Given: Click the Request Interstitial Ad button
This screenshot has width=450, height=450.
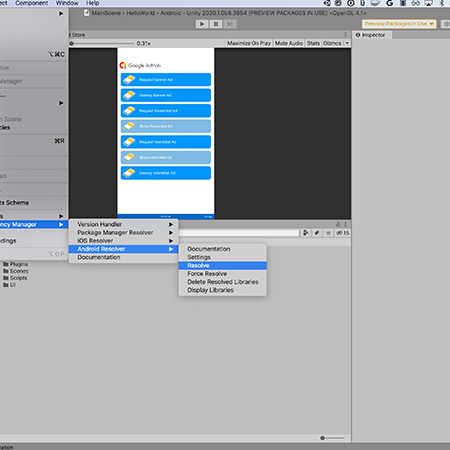Looking at the screenshot, I should tap(166, 142).
